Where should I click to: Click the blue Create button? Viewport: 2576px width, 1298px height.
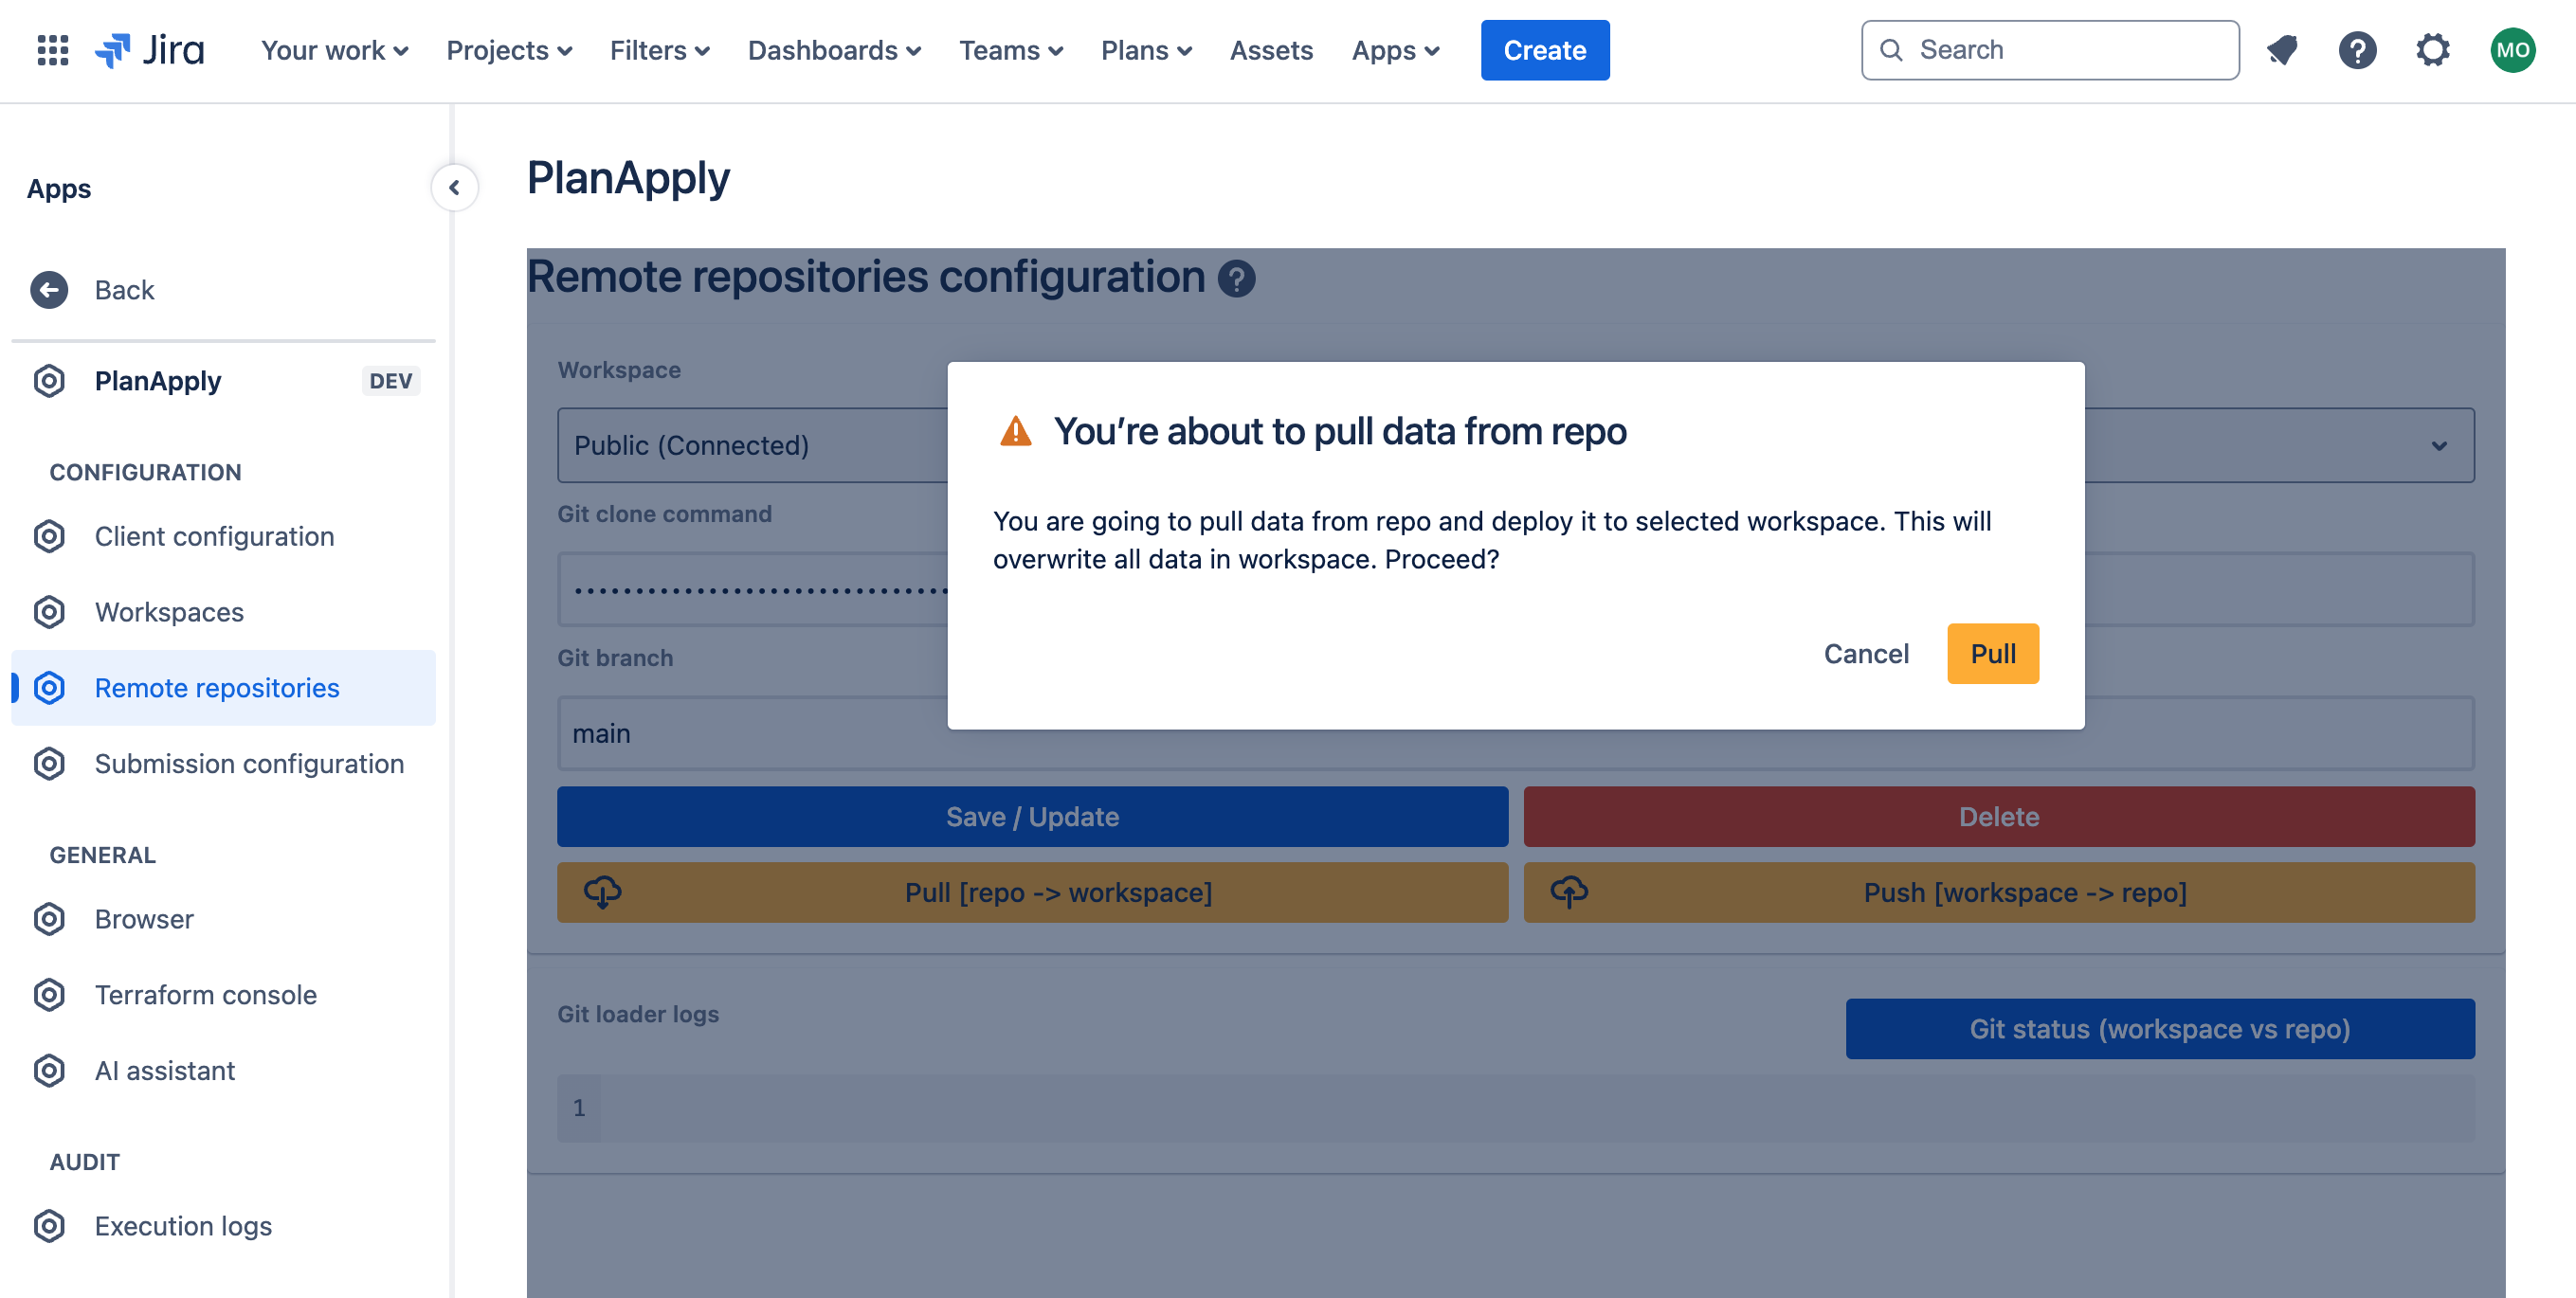(1543, 50)
